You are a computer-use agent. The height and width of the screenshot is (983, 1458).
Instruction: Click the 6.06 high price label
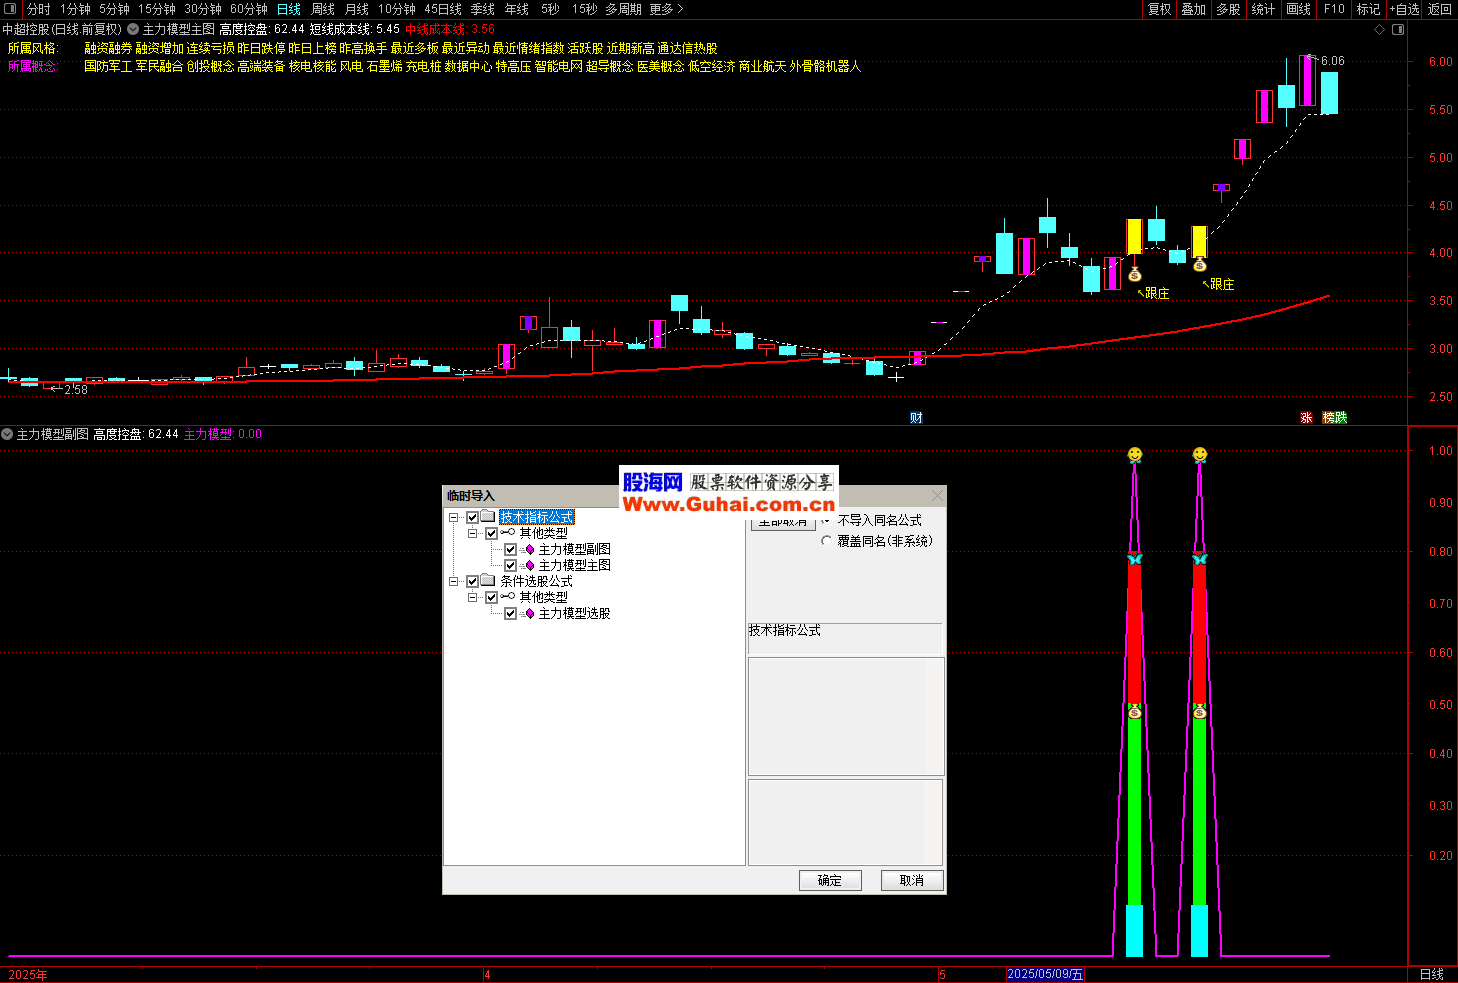pyautogui.click(x=1333, y=61)
